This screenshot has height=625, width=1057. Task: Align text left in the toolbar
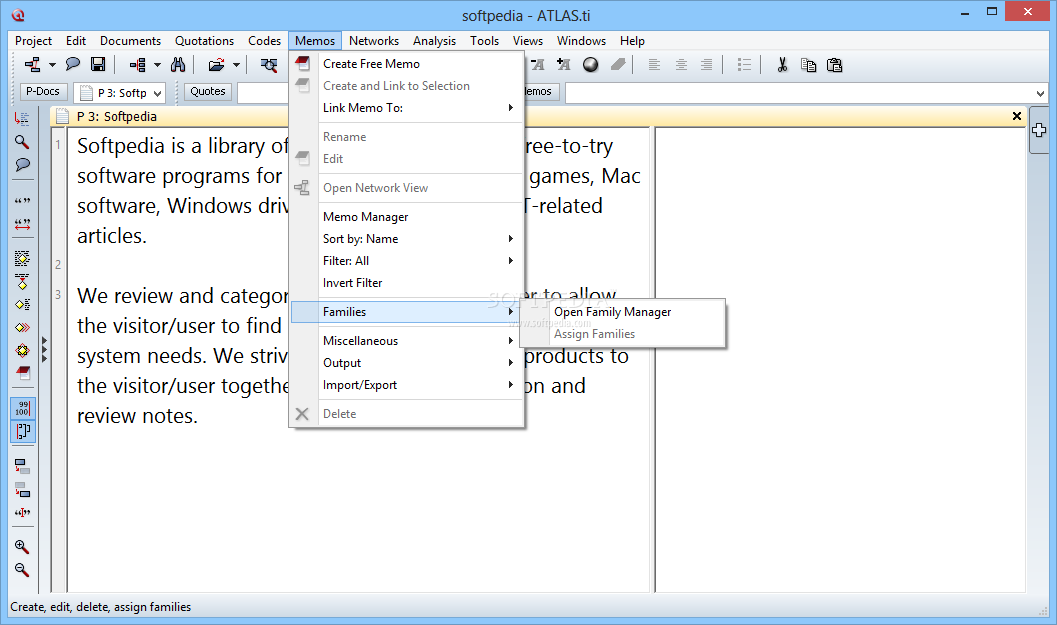654,65
